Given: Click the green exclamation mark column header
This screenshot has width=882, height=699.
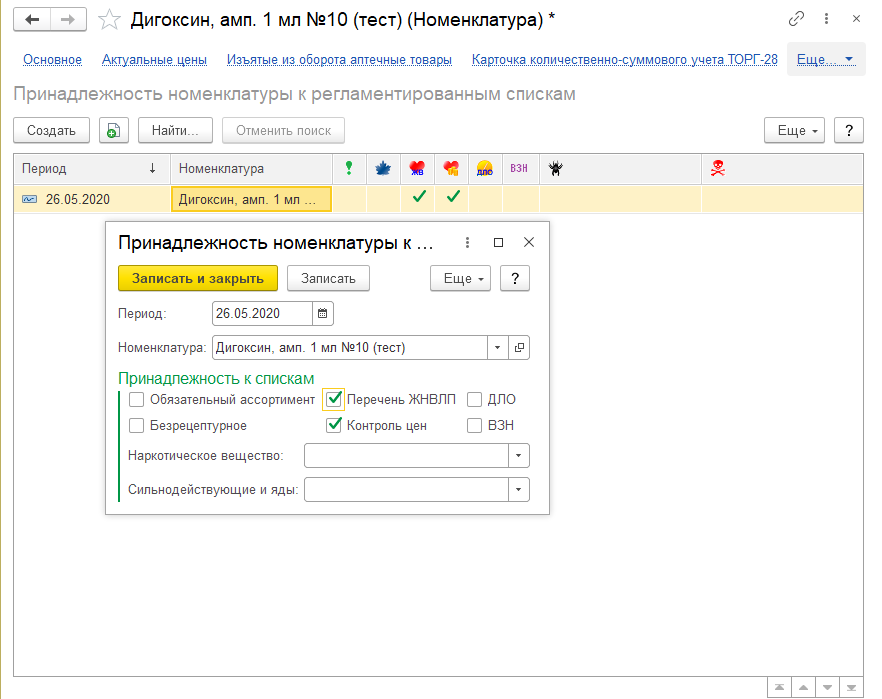Looking at the screenshot, I should [x=349, y=168].
